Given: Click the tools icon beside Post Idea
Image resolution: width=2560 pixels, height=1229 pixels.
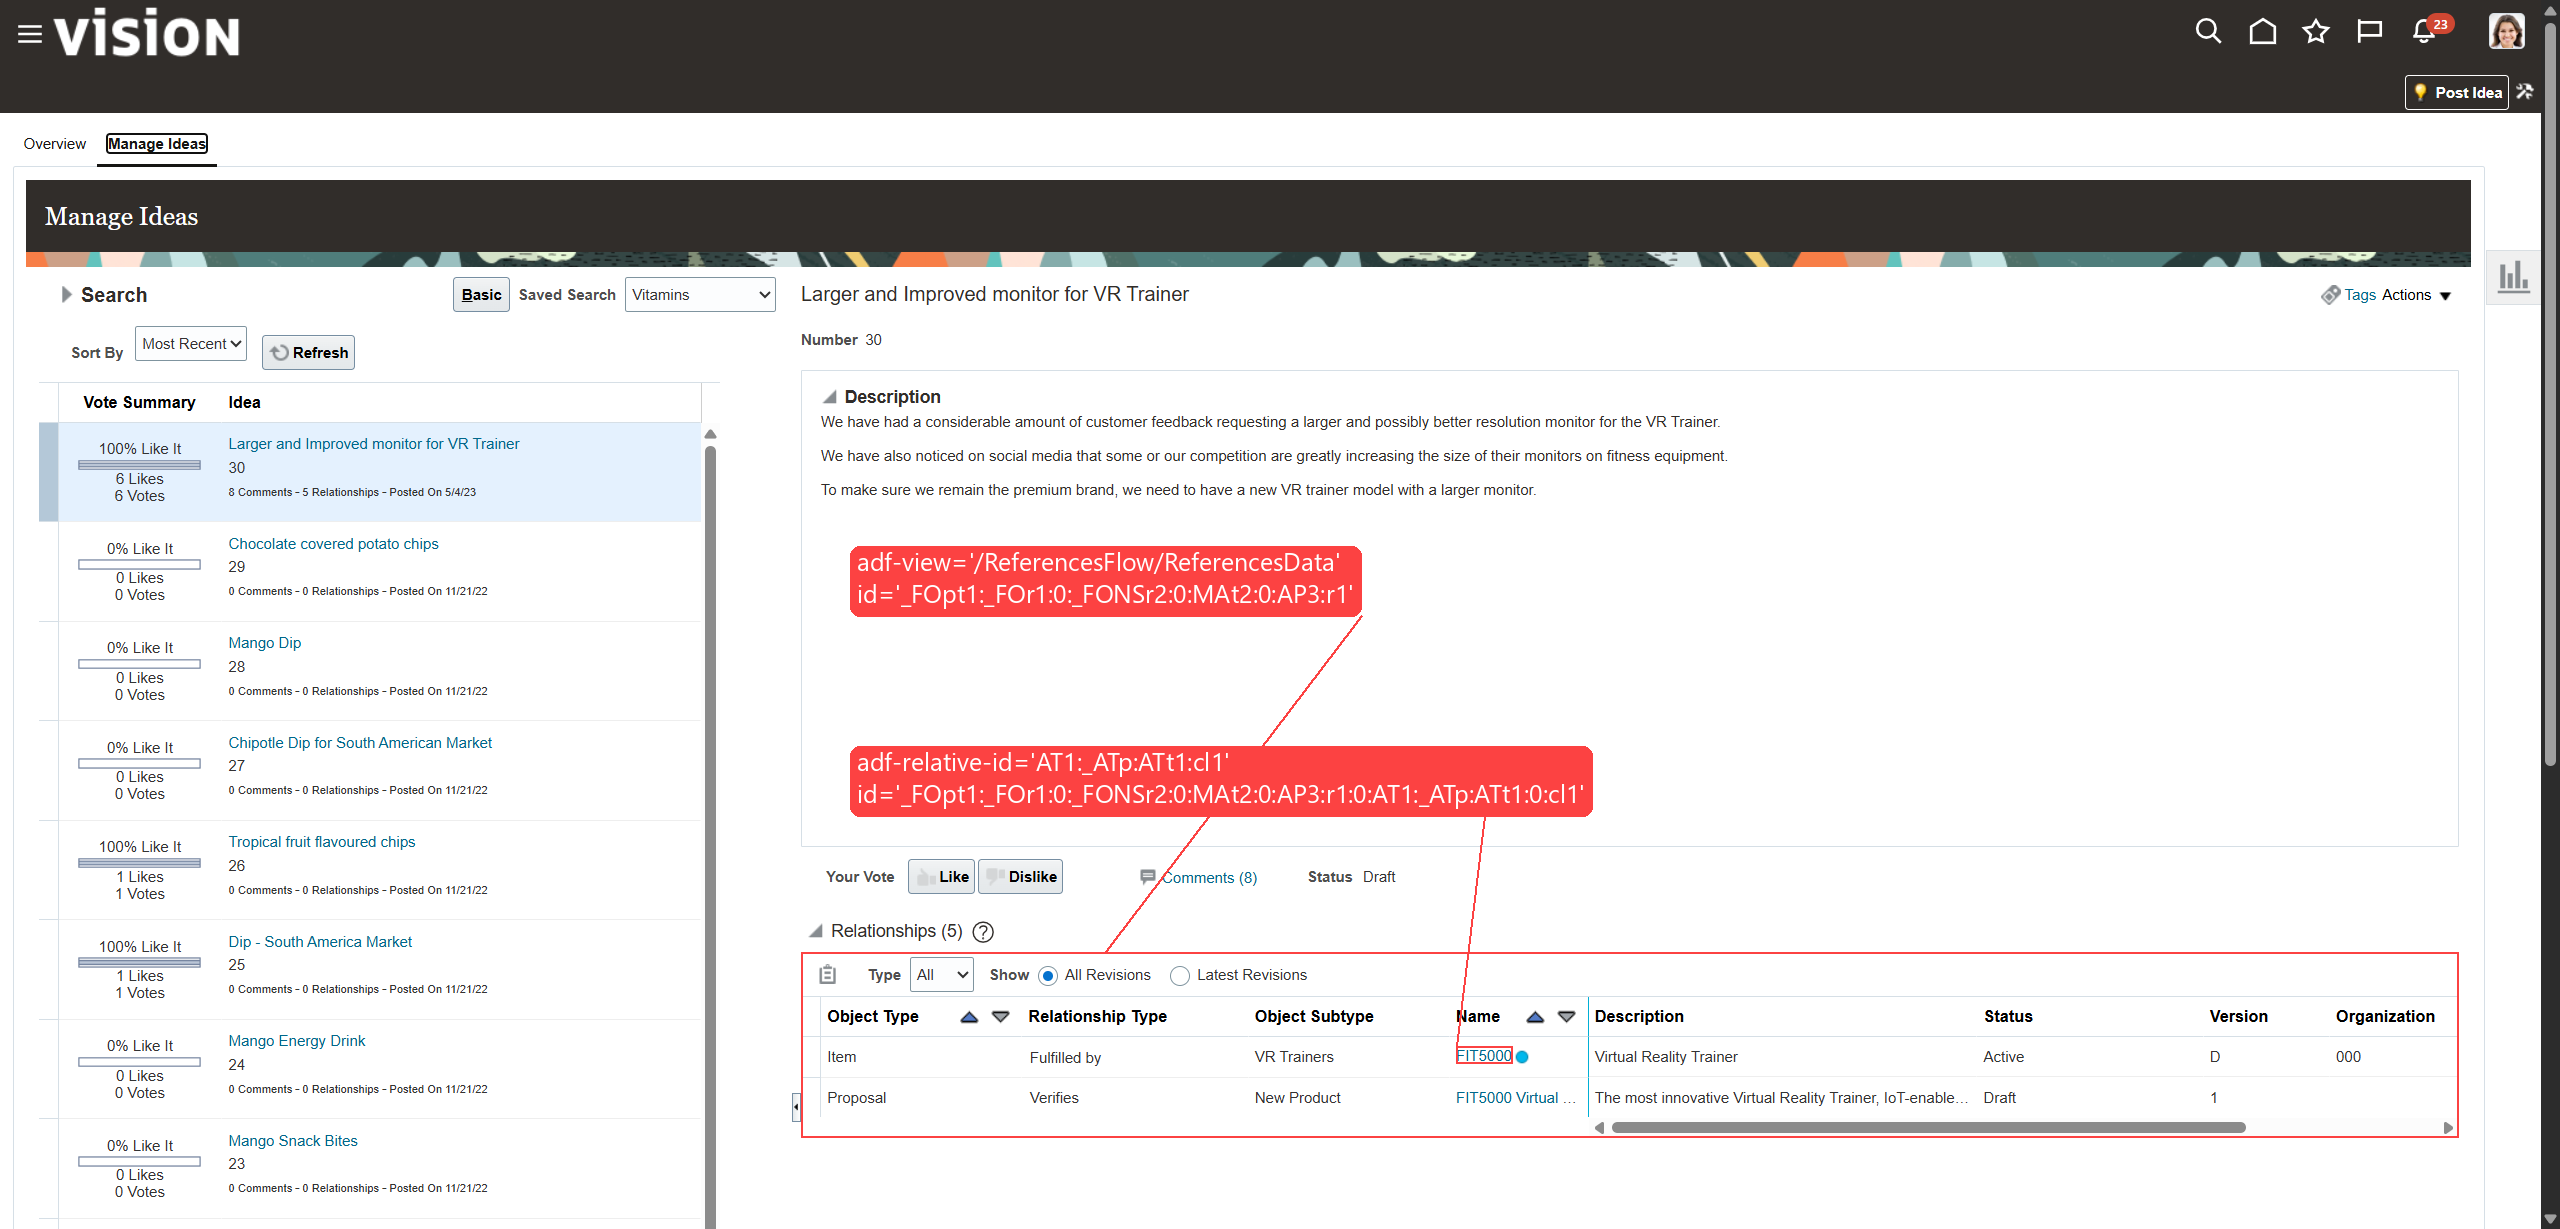Looking at the screenshot, I should (2526, 92).
